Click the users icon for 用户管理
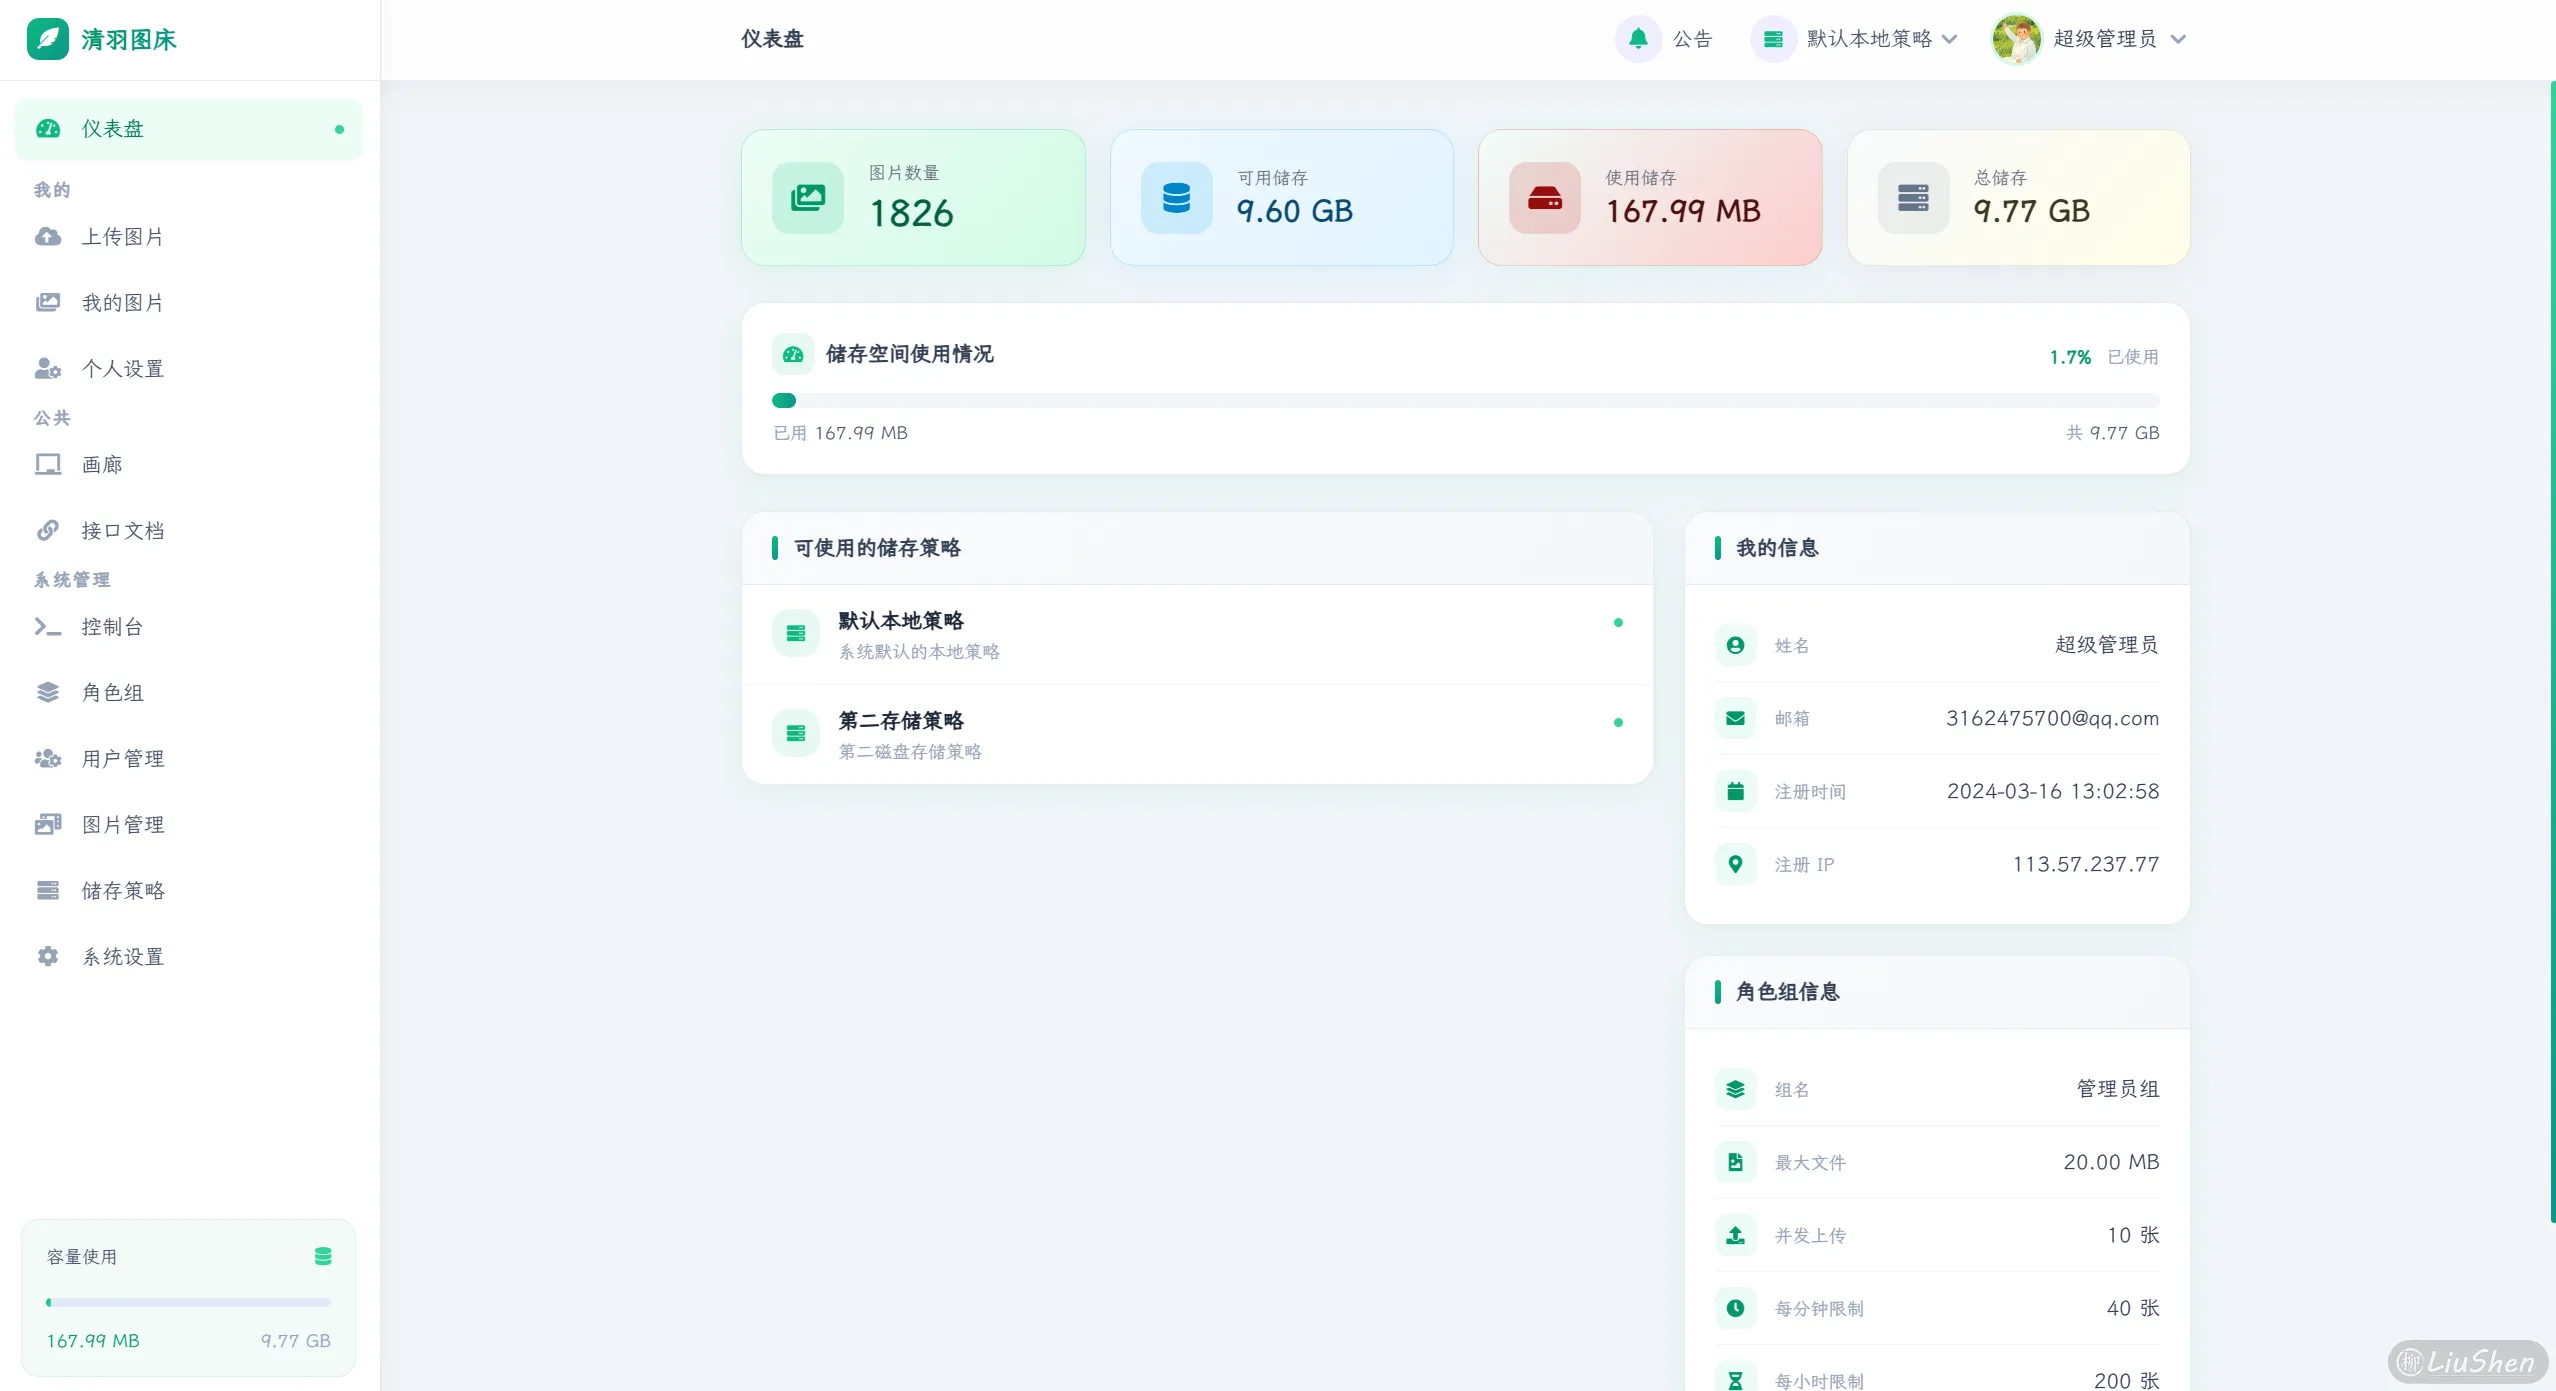2556x1391 pixels. [47, 759]
